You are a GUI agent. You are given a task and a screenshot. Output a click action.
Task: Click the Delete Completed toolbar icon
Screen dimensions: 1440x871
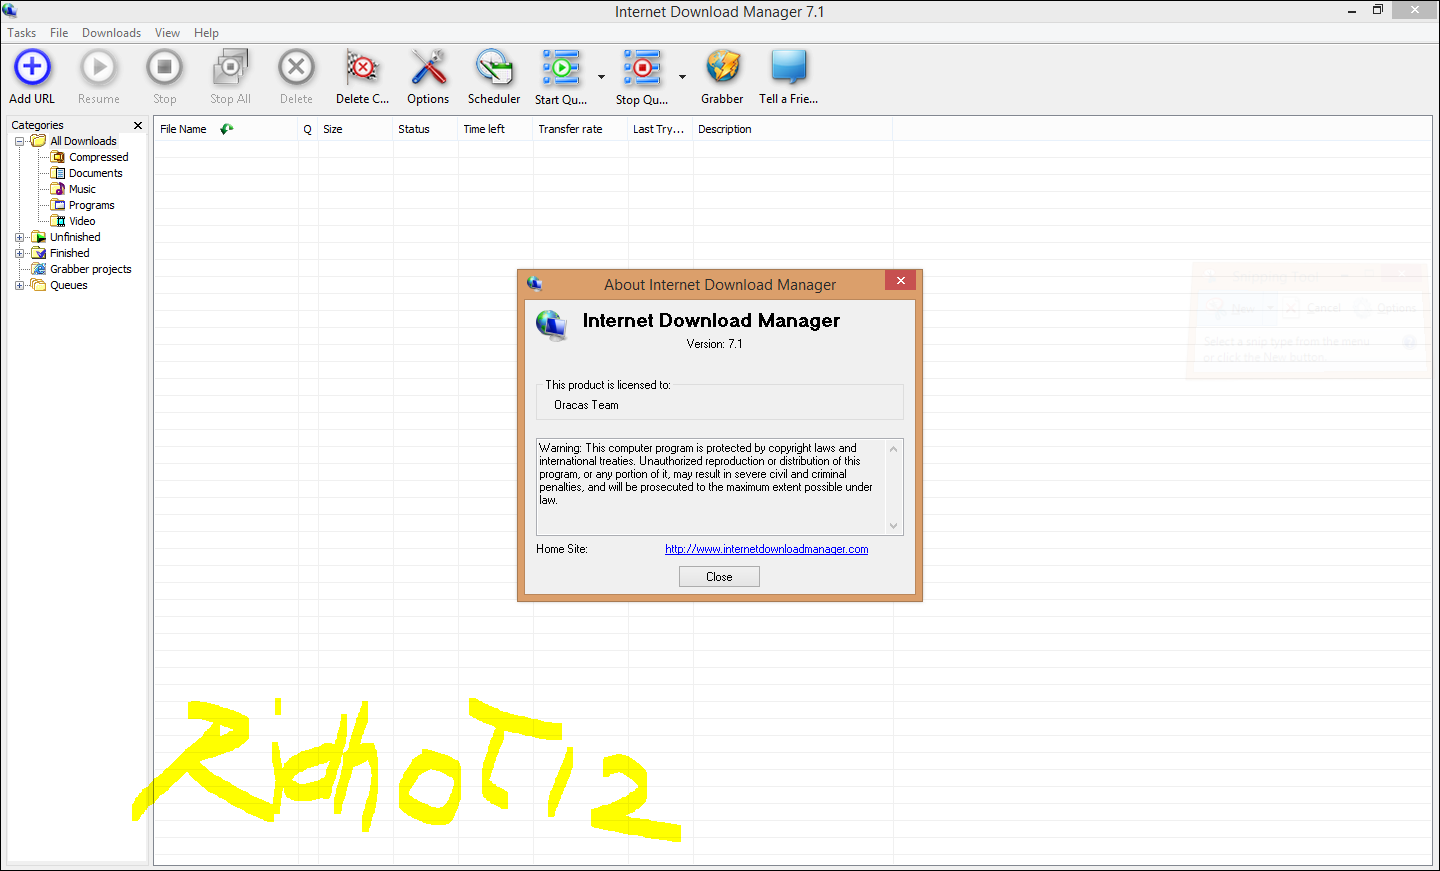(x=362, y=68)
